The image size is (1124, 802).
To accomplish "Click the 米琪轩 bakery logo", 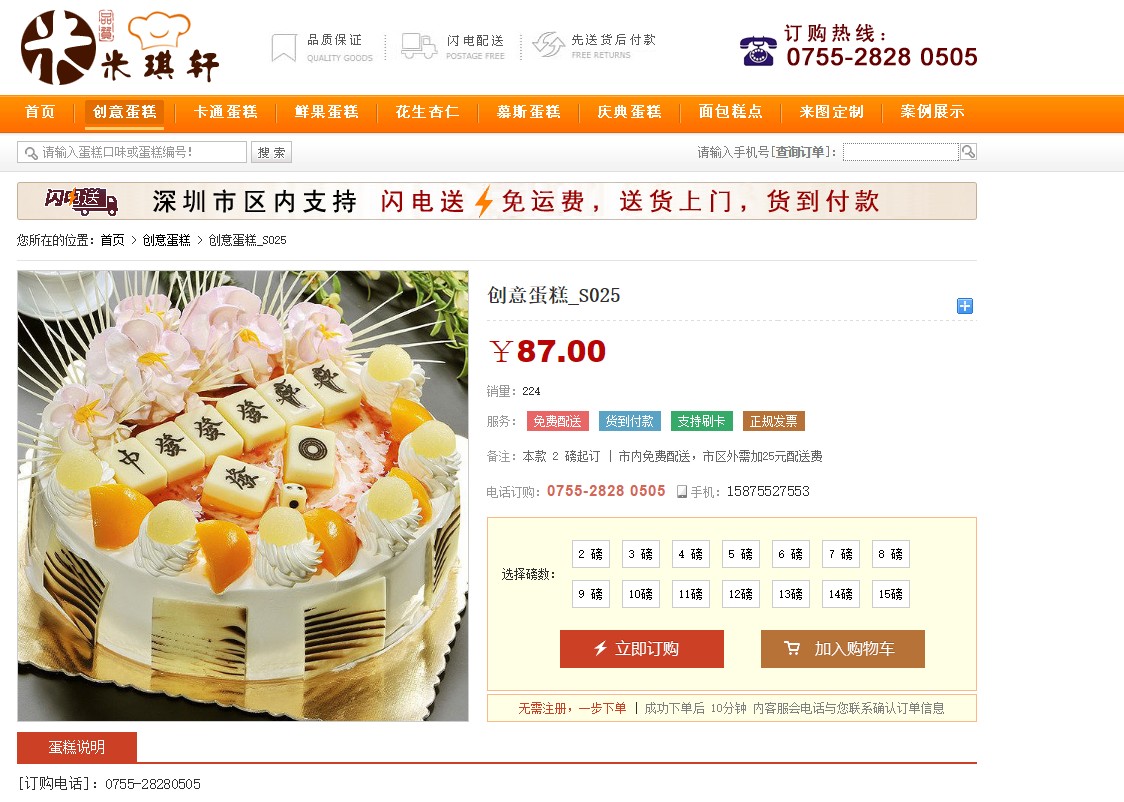I will [x=120, y=47].
